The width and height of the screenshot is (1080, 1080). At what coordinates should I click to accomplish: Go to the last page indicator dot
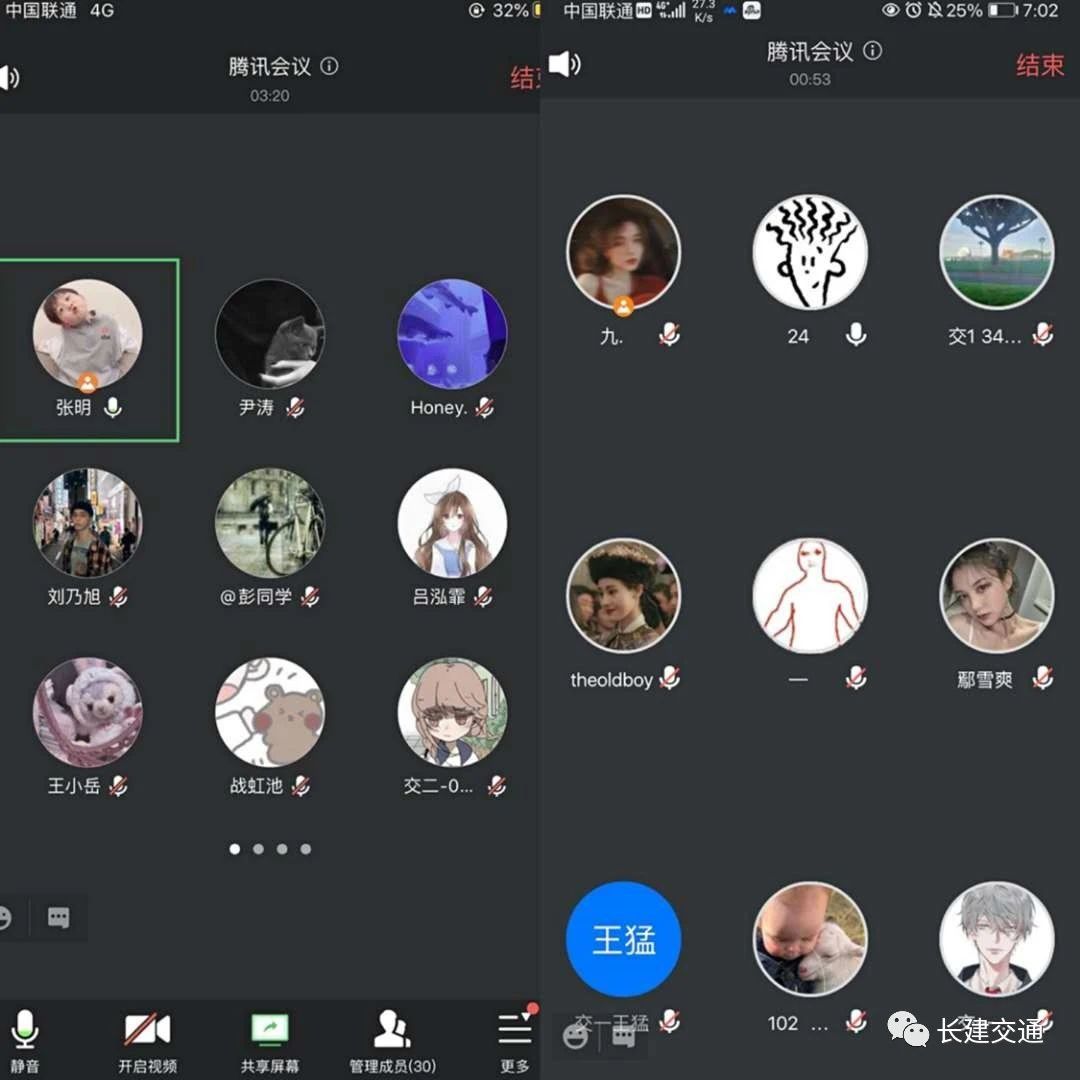coord(306,849)
